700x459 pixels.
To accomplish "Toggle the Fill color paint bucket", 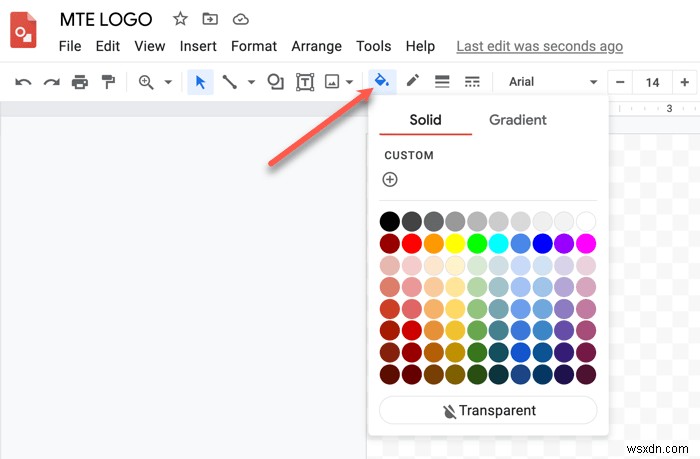I will pyautogui.click(x=382, y=82).
